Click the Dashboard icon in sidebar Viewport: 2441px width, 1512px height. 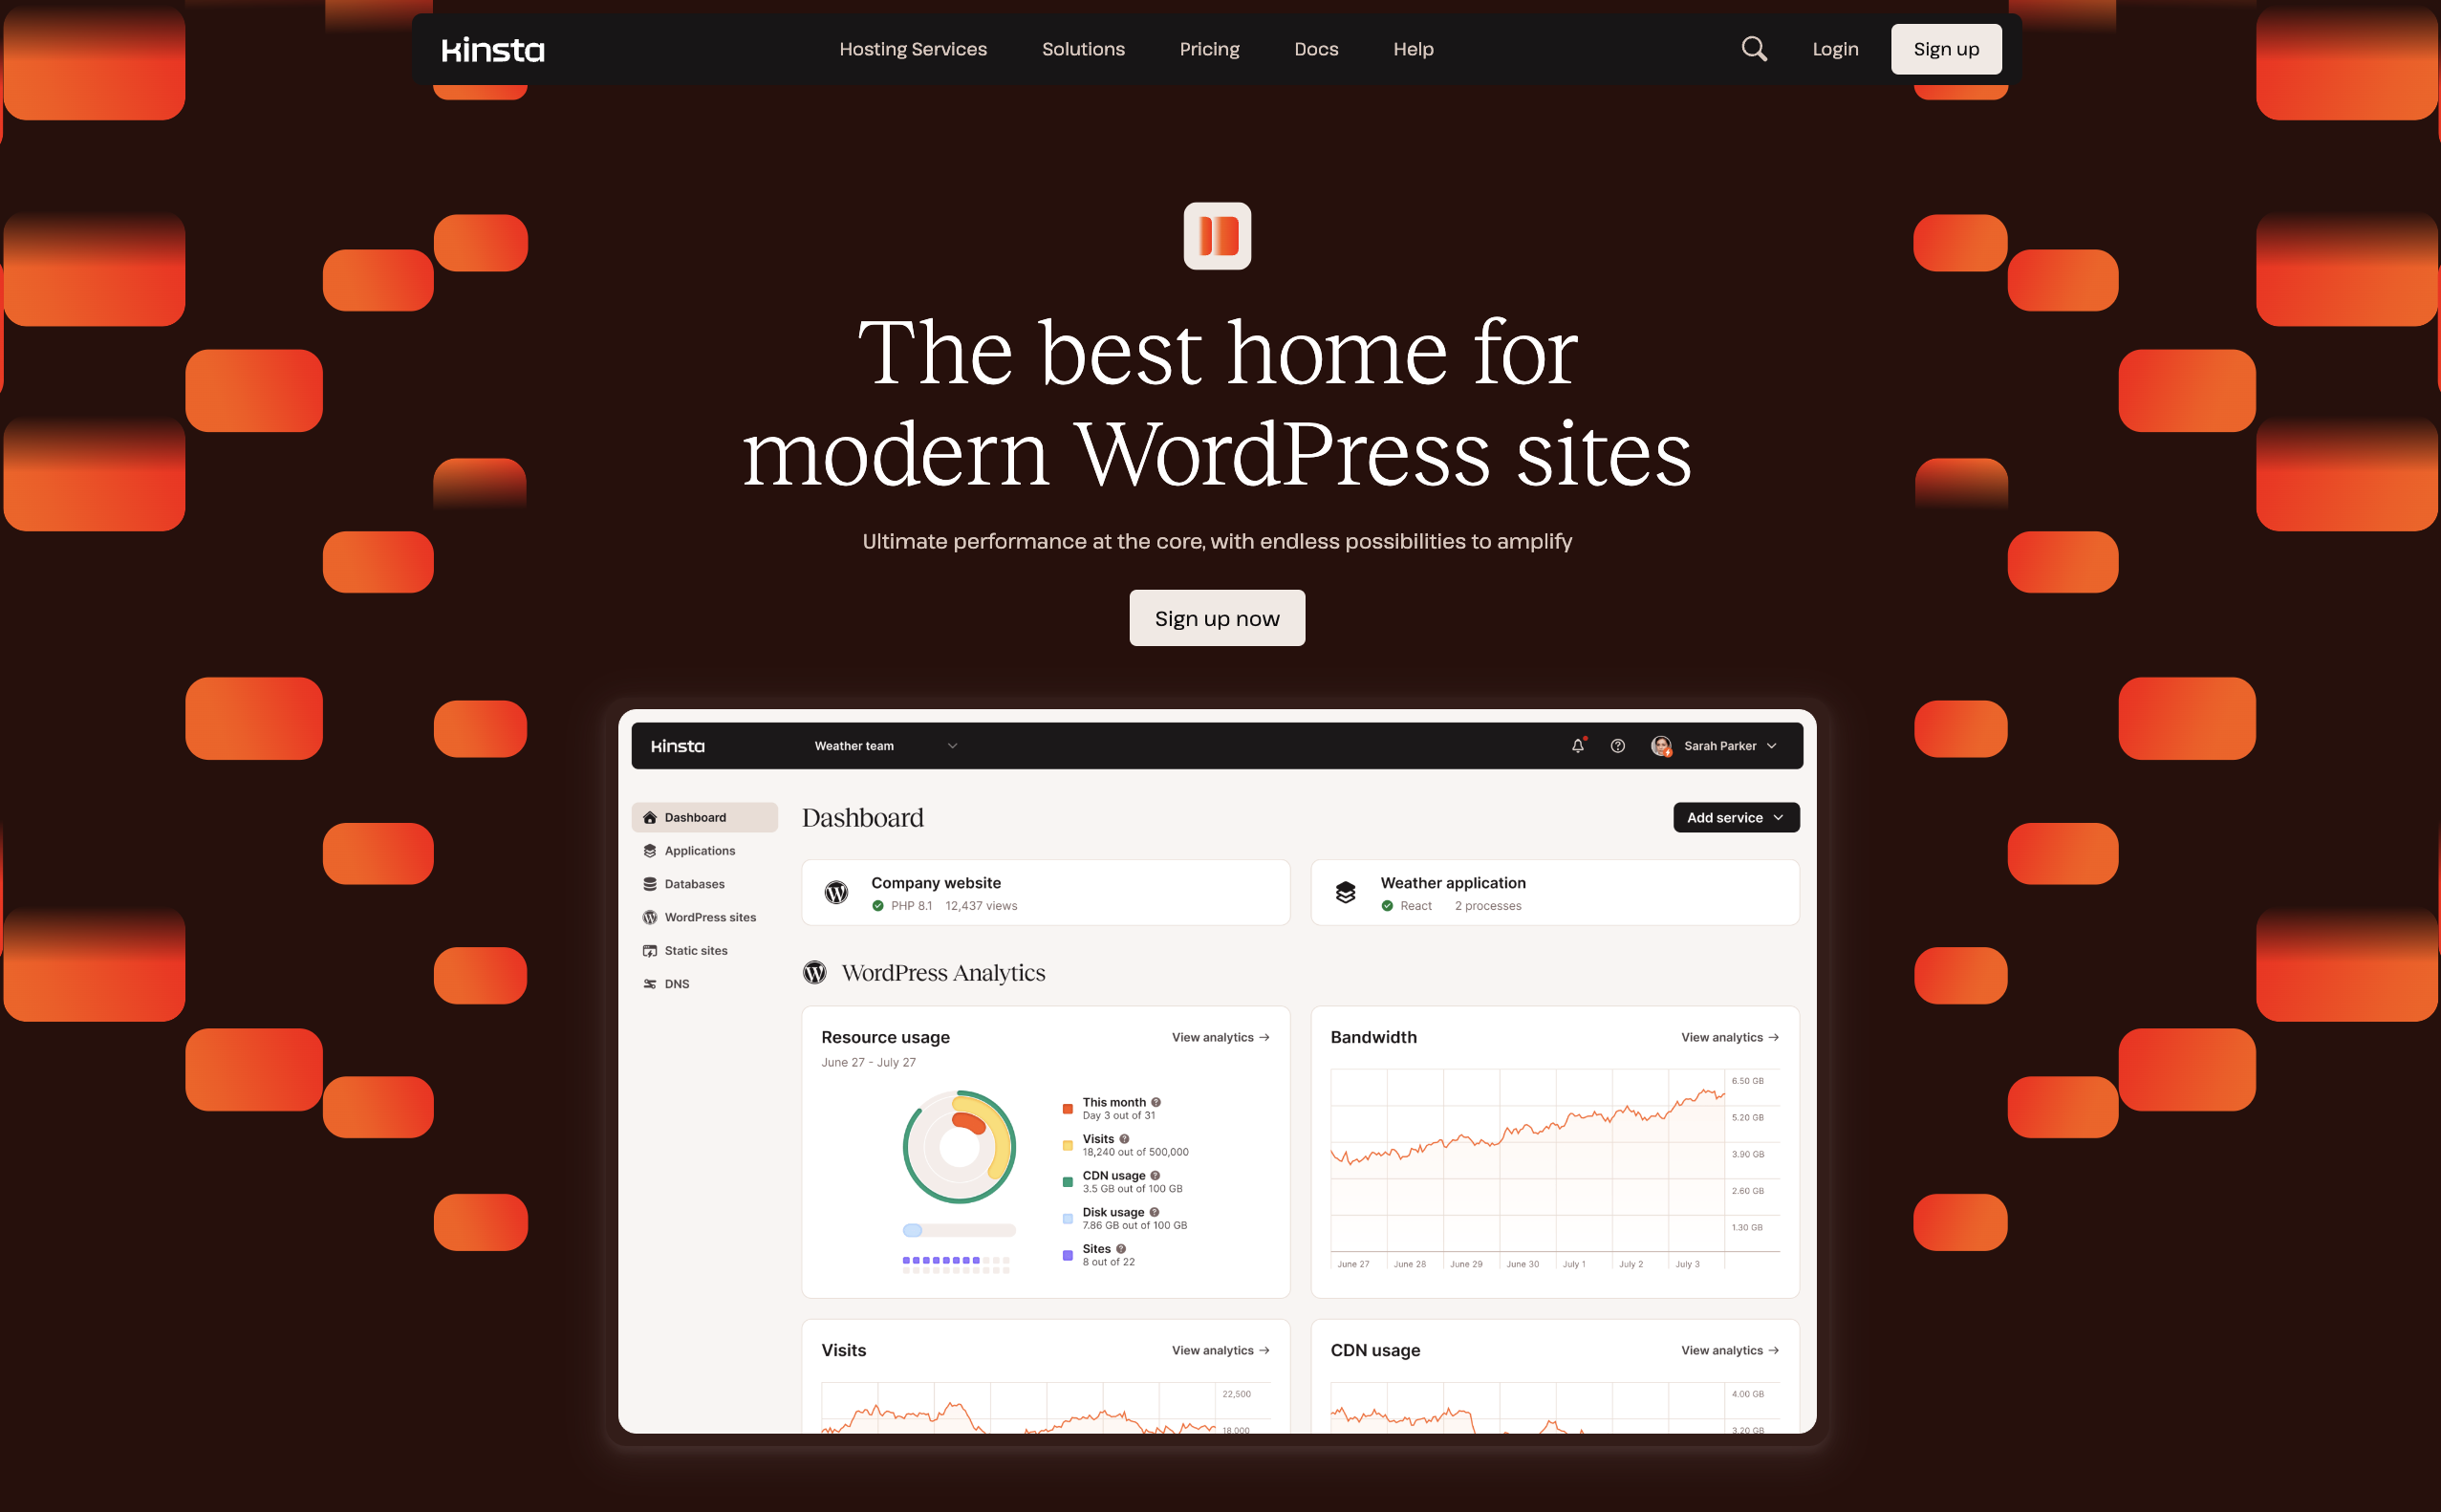click(650, 818)
